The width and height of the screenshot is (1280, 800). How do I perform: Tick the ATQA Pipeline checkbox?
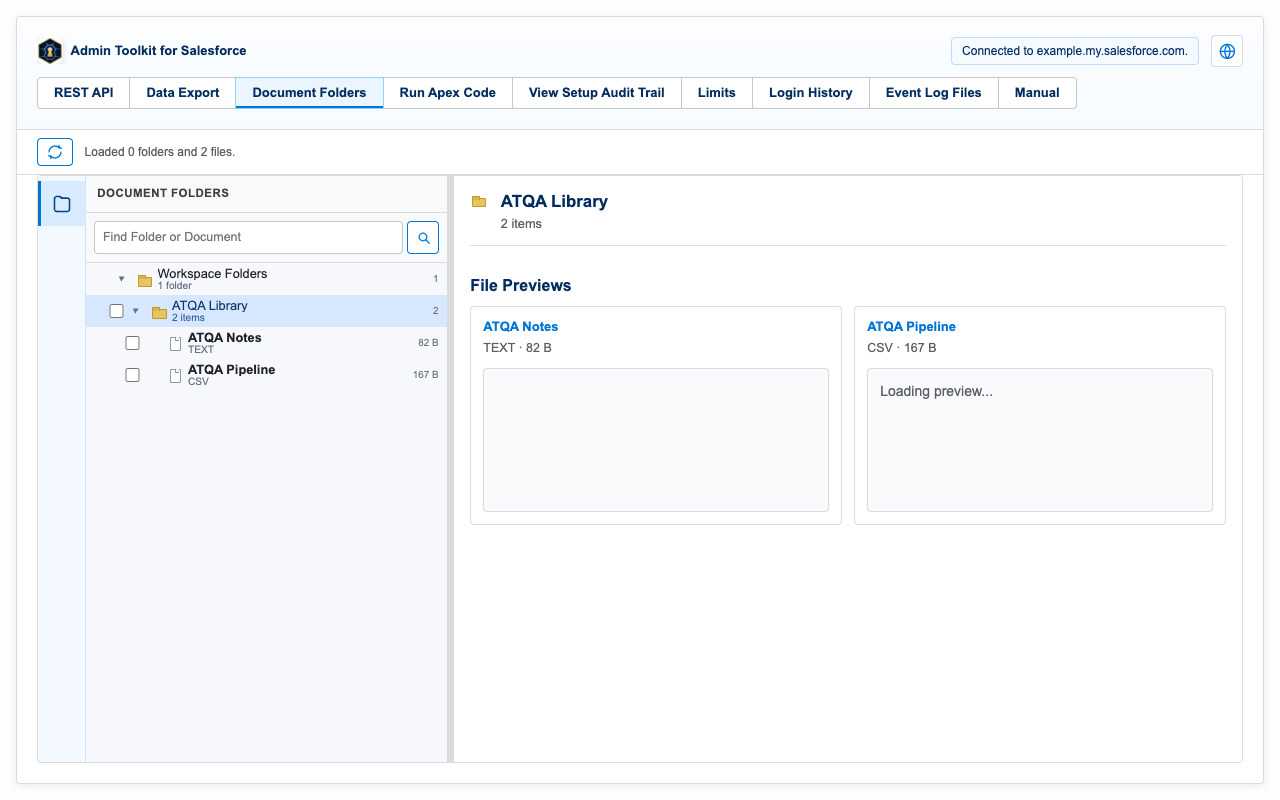[132, 375]
